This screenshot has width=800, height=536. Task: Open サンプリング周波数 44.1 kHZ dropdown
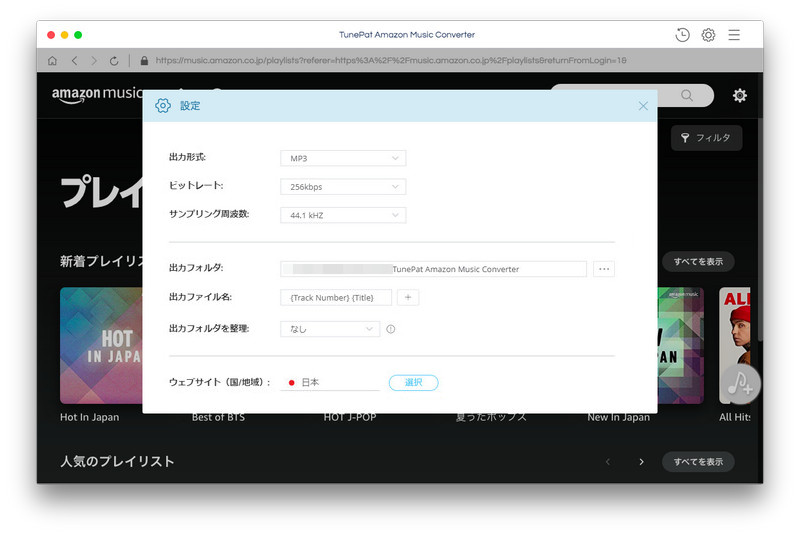pyautogui.click(x=343, y=215)
